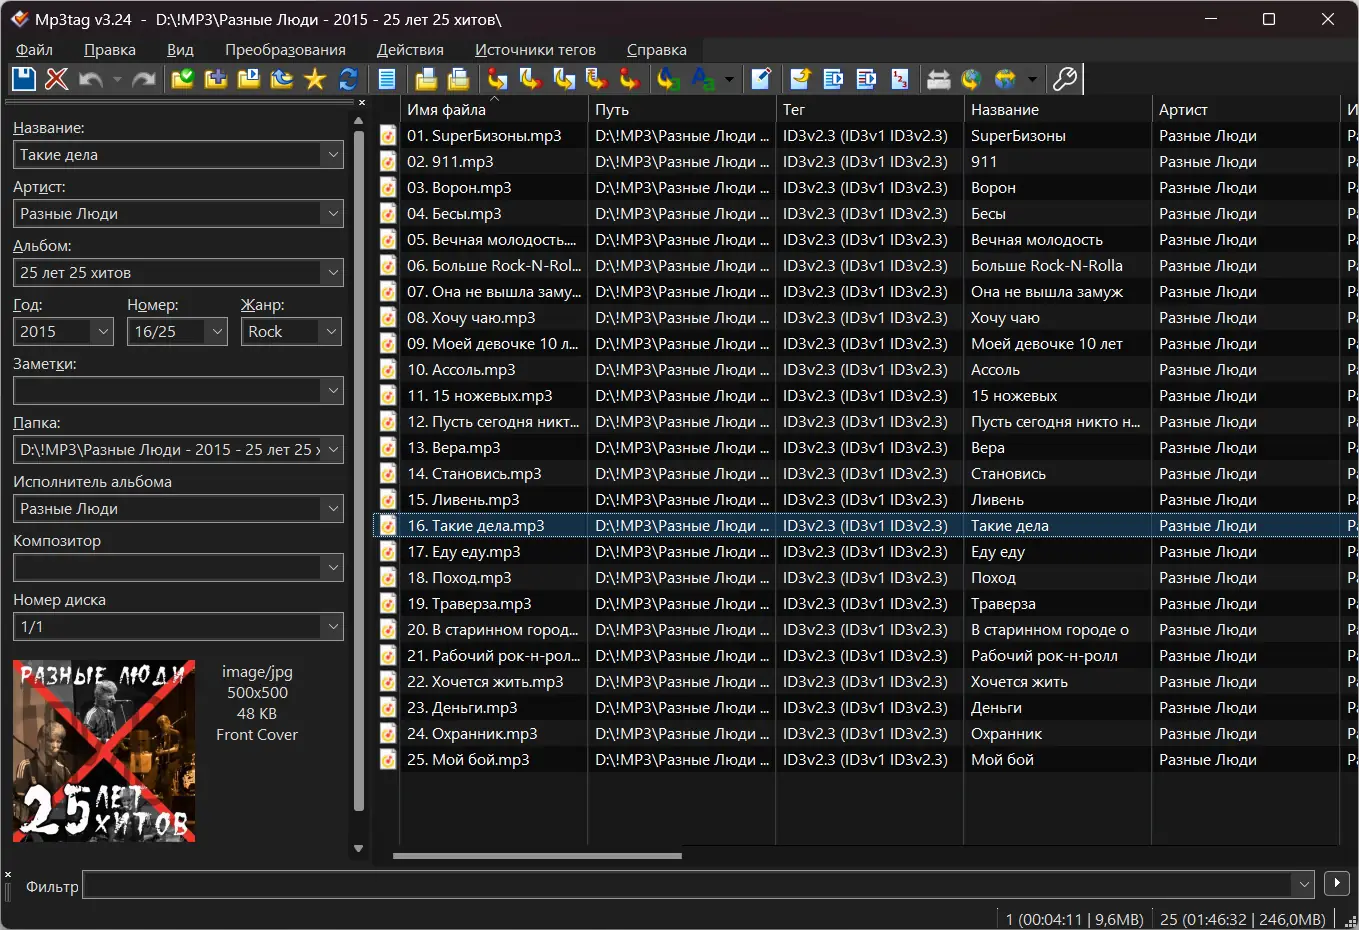Viewport: 1359px width, 930px height.
Task: Apply filter with the arrow button
Action: (x=1336, y=884)
